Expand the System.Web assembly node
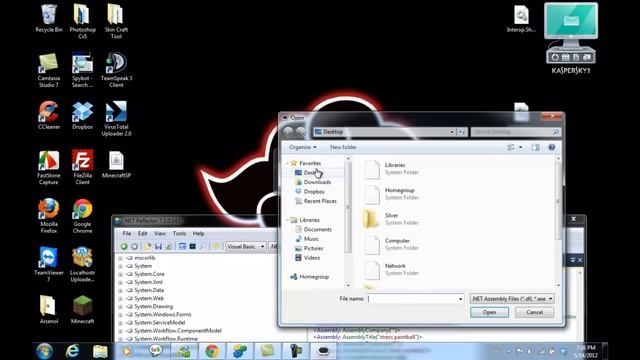This screenshot has height=360, width=640. tap(120, 299)
